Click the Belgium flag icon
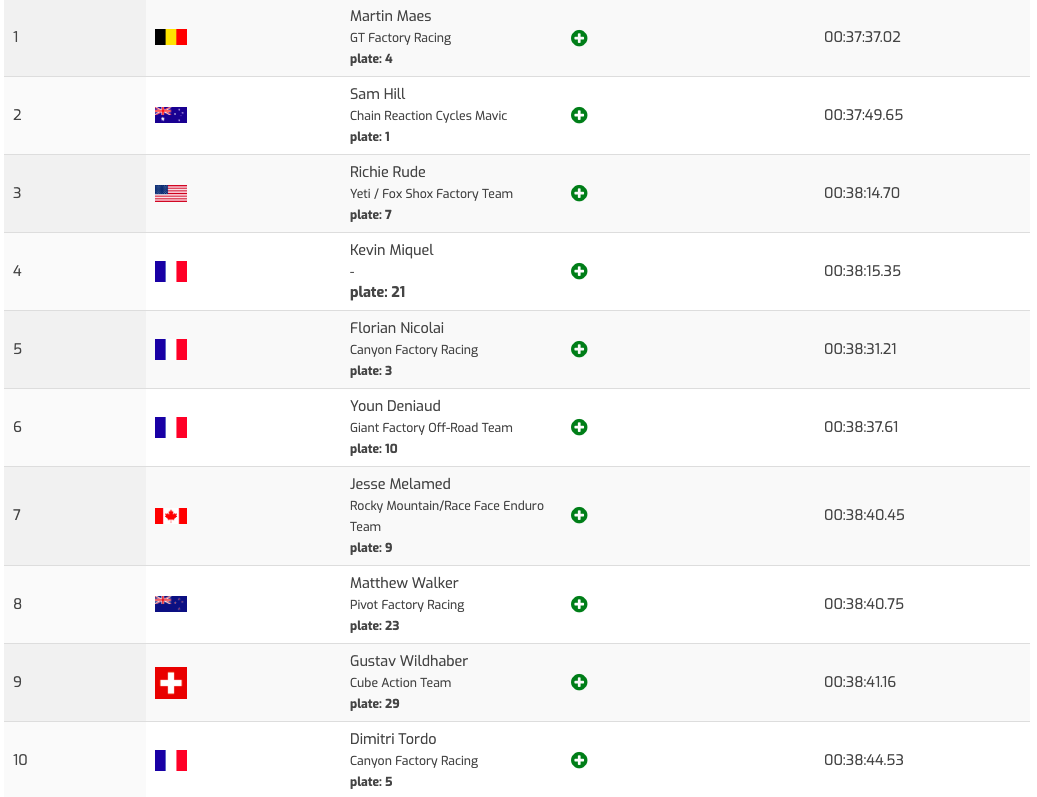 pos(171,38)
